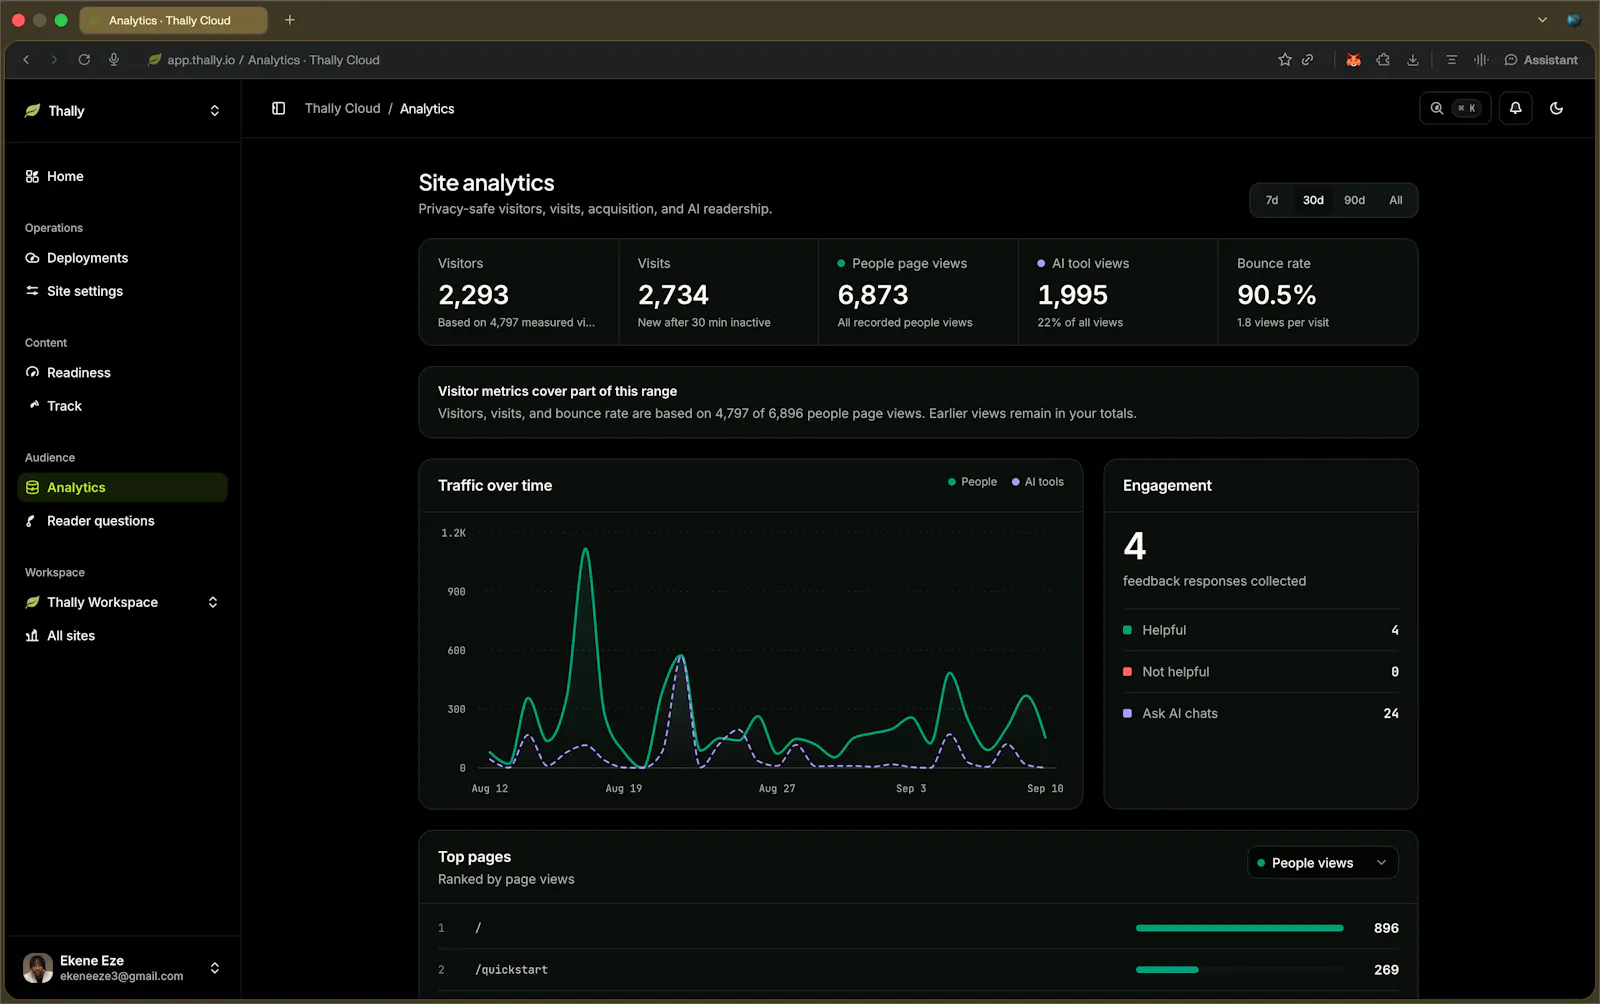Go back using the browser back arrow
The width and height of the screenshot is (1600, 1004).
(26, 60)
